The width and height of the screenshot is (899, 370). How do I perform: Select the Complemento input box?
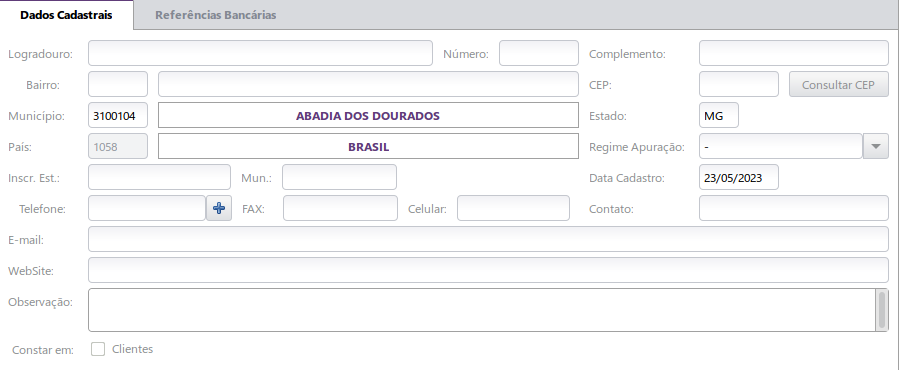tap(794, 53)
